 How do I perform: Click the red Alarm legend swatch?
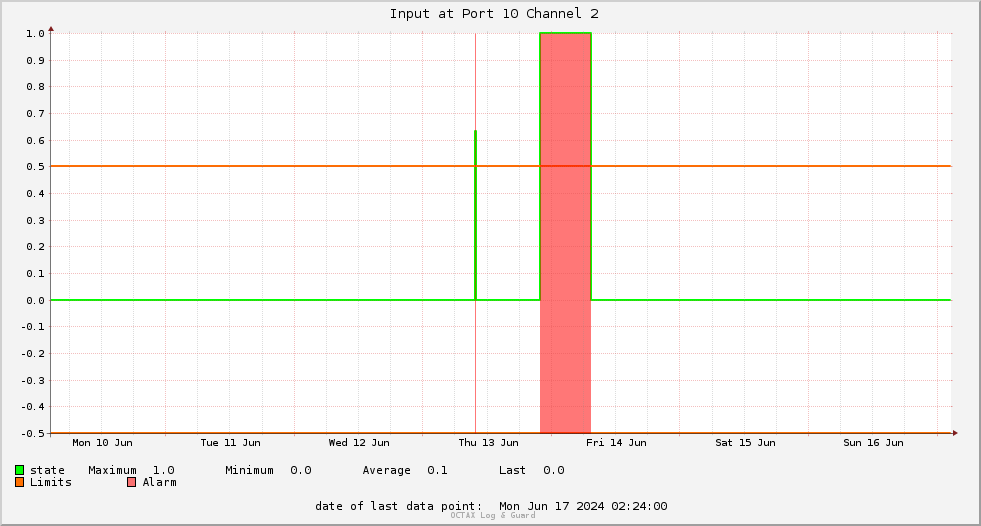coord(131,482)
